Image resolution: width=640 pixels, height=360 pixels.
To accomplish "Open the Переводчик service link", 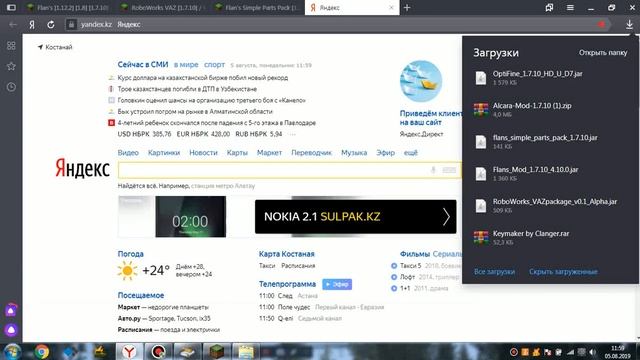I will (311, 153).
